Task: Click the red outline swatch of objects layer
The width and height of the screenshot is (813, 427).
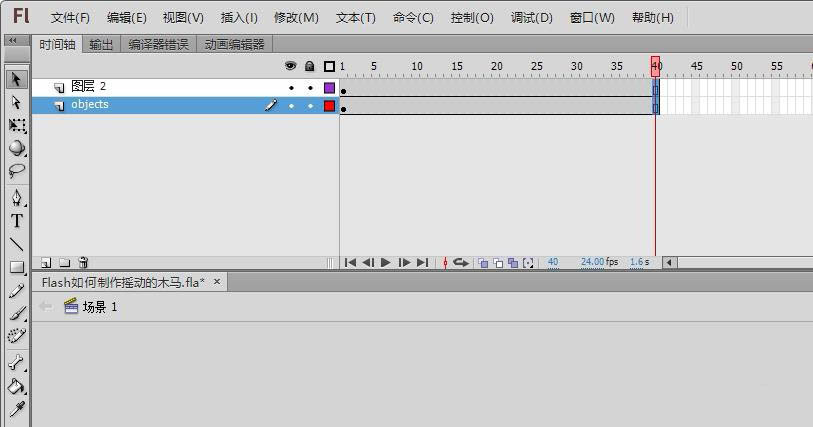Action: [329, 106]
